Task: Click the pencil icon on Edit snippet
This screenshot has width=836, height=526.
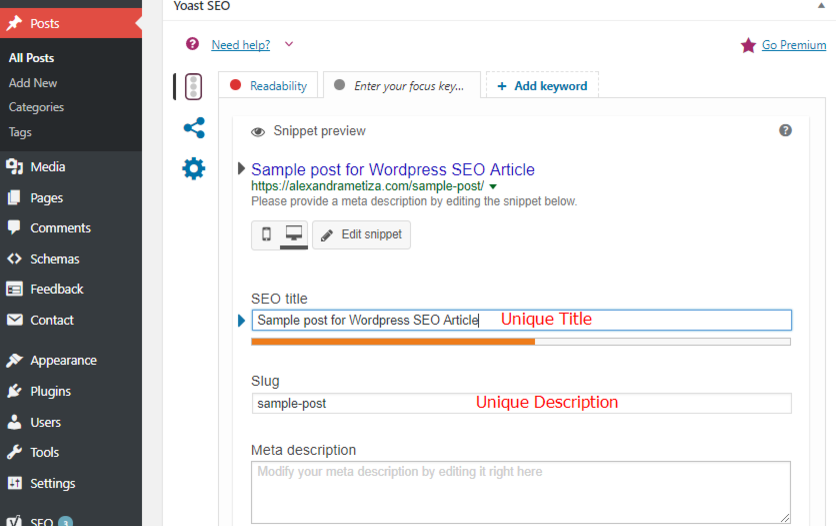Action: pyautogui.click(x=327, y=235)
